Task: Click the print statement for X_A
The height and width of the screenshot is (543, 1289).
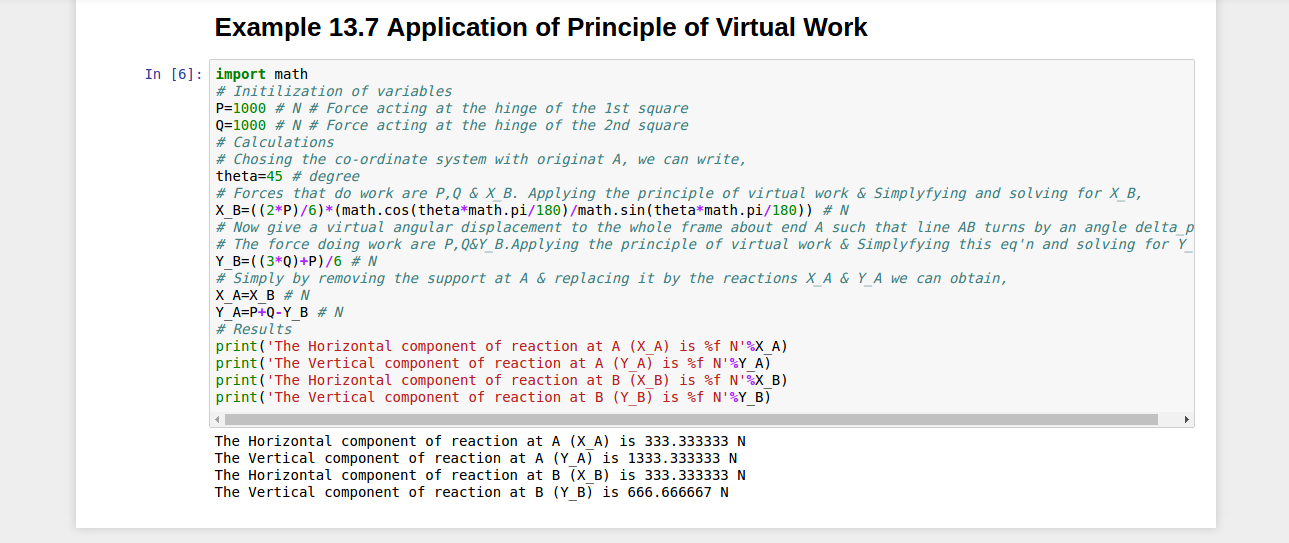Action: coord(494,346)
